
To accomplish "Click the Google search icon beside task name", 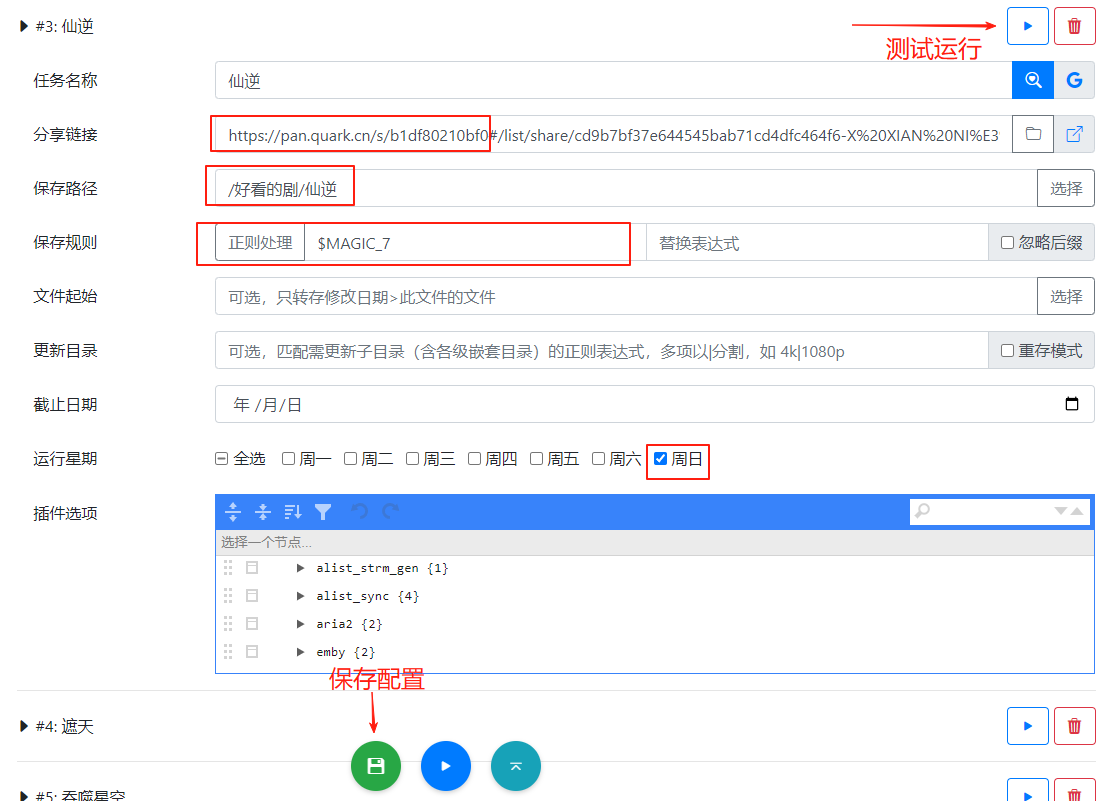I will click(x=1074, y=80).
